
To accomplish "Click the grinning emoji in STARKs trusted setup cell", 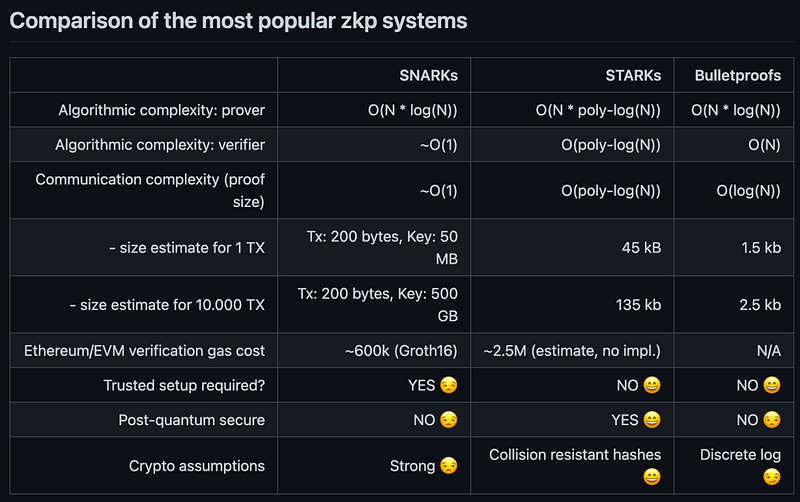I will coord(651,386).
